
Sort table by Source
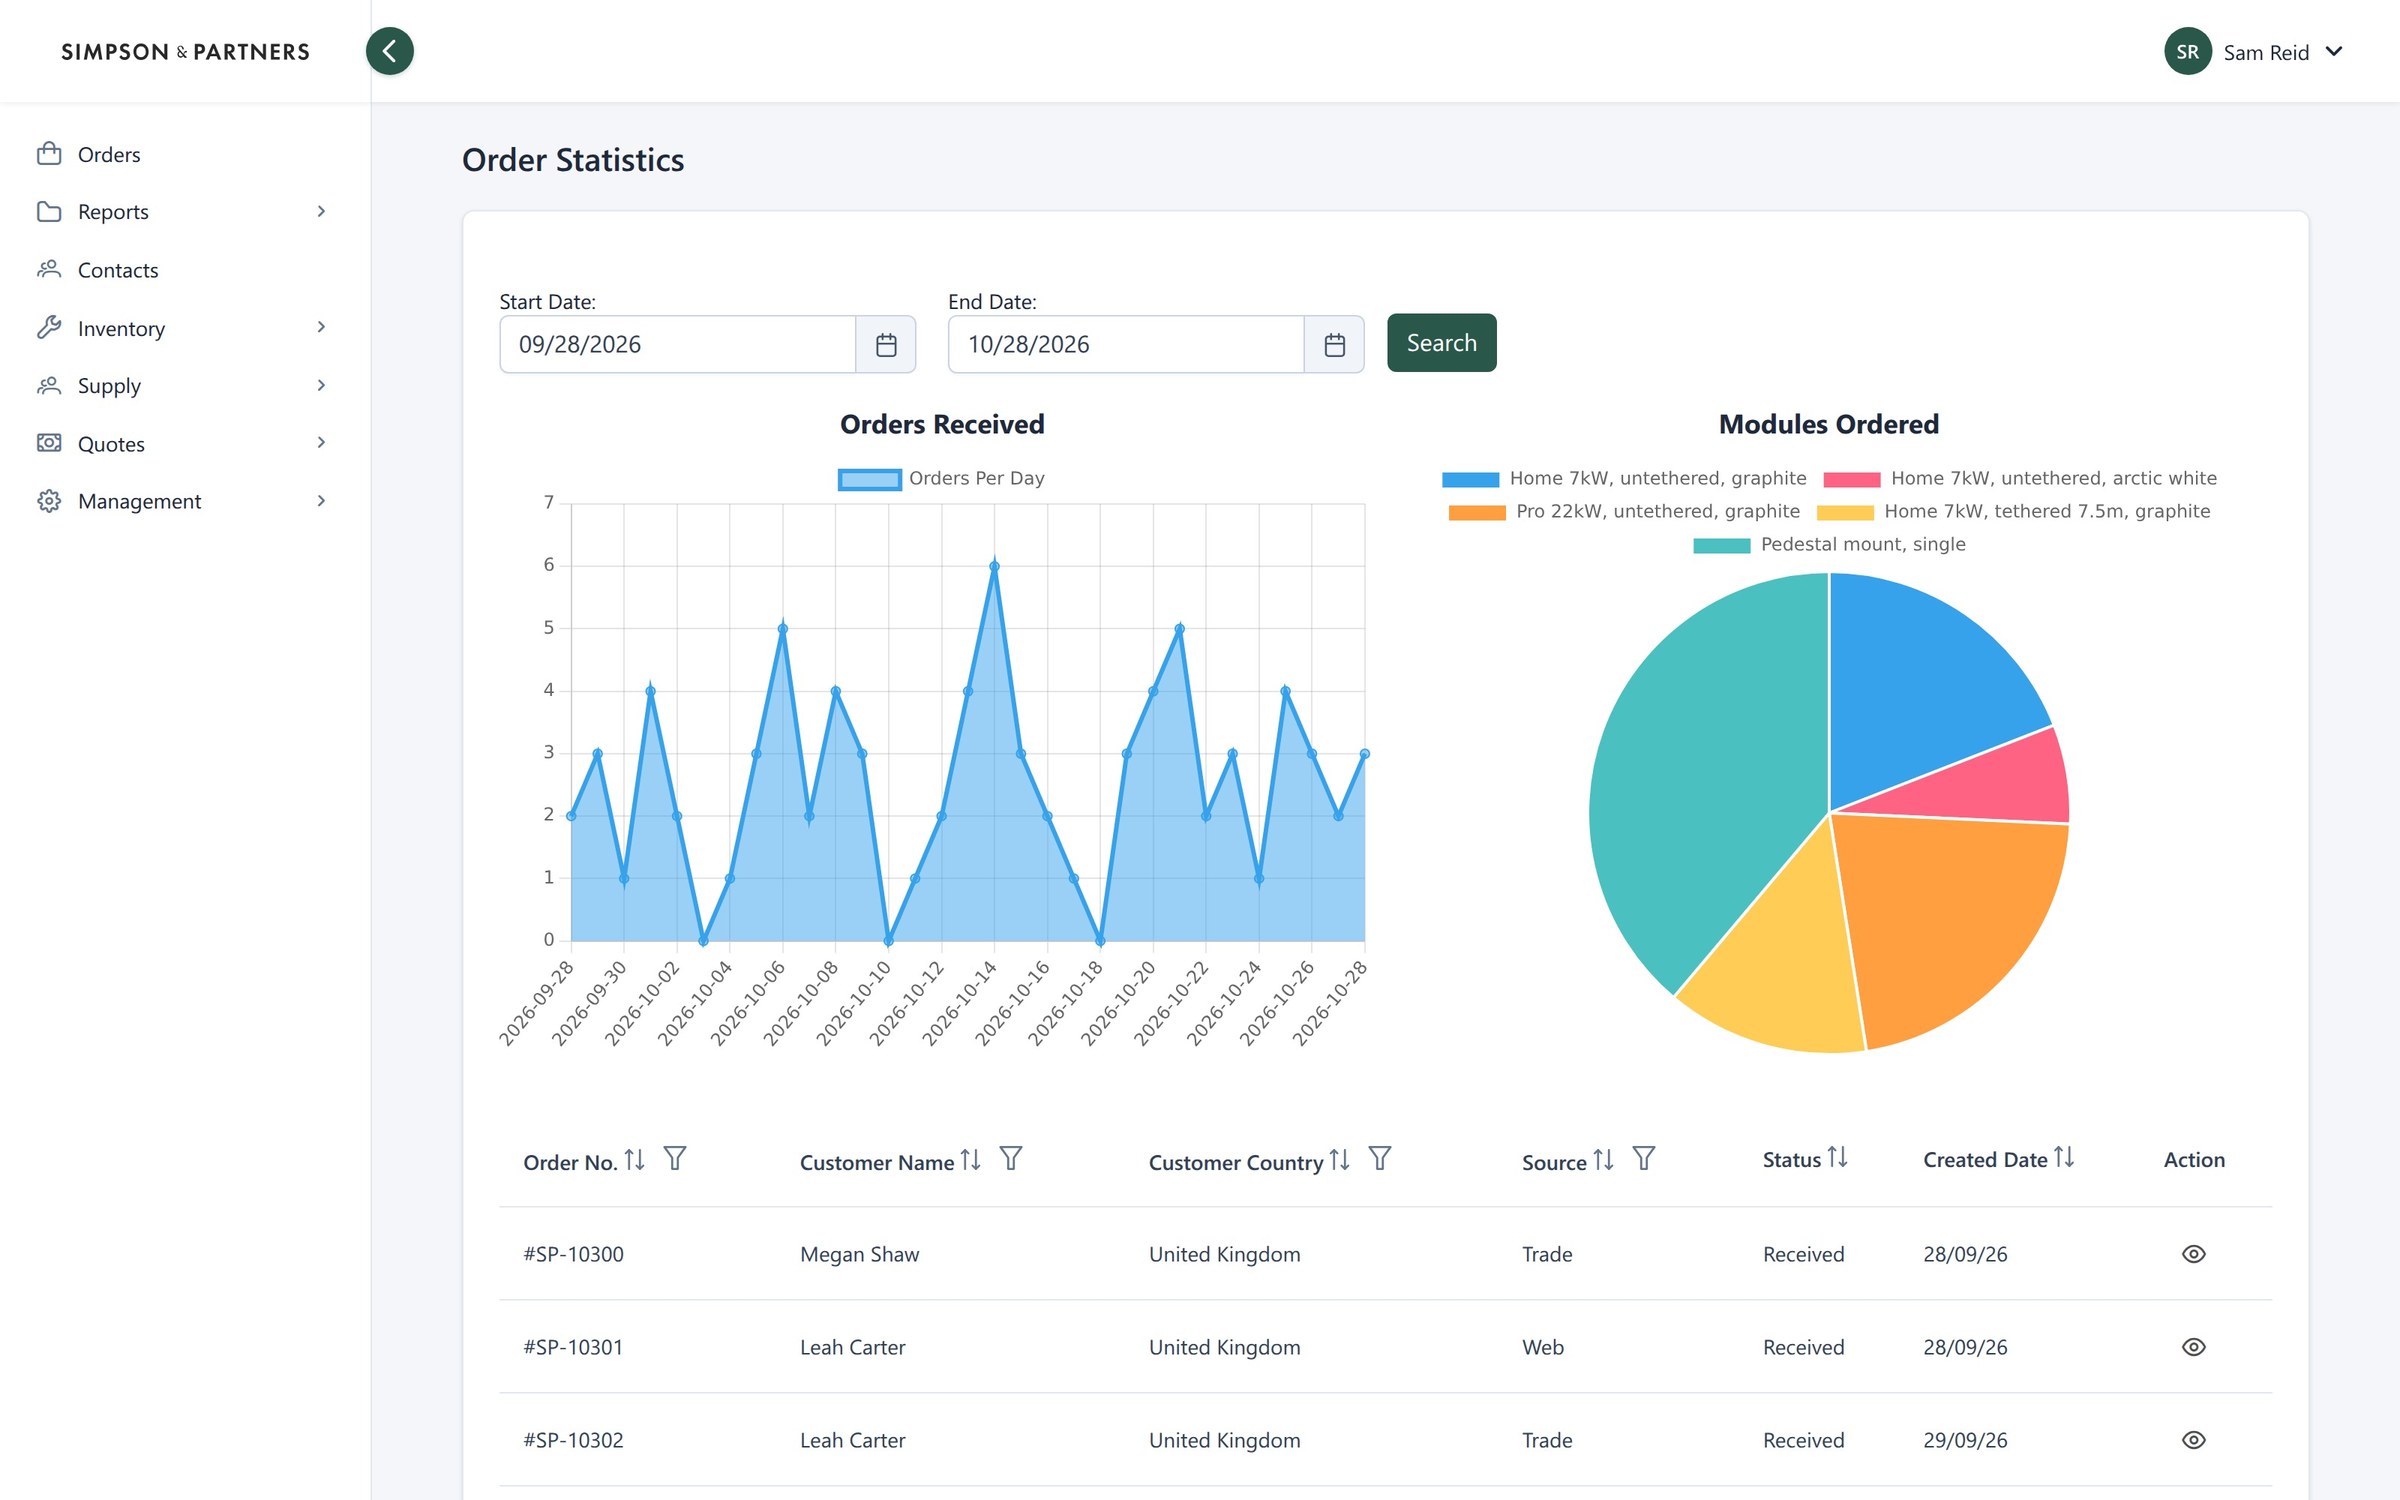point(1603,1160)
